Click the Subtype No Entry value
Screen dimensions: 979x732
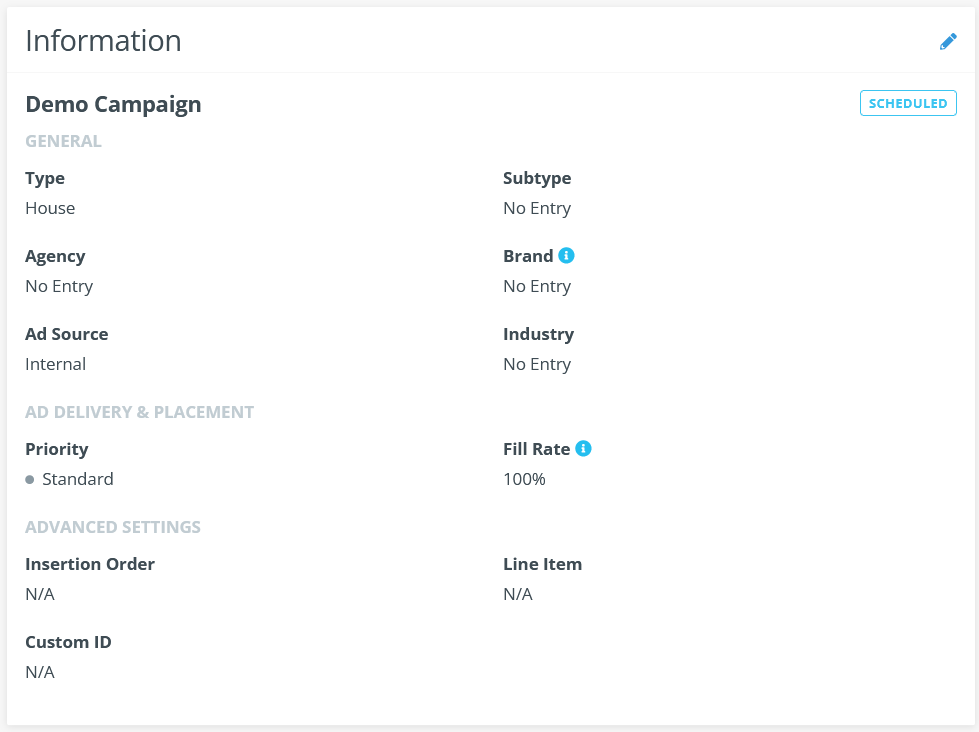pos(537,209)
